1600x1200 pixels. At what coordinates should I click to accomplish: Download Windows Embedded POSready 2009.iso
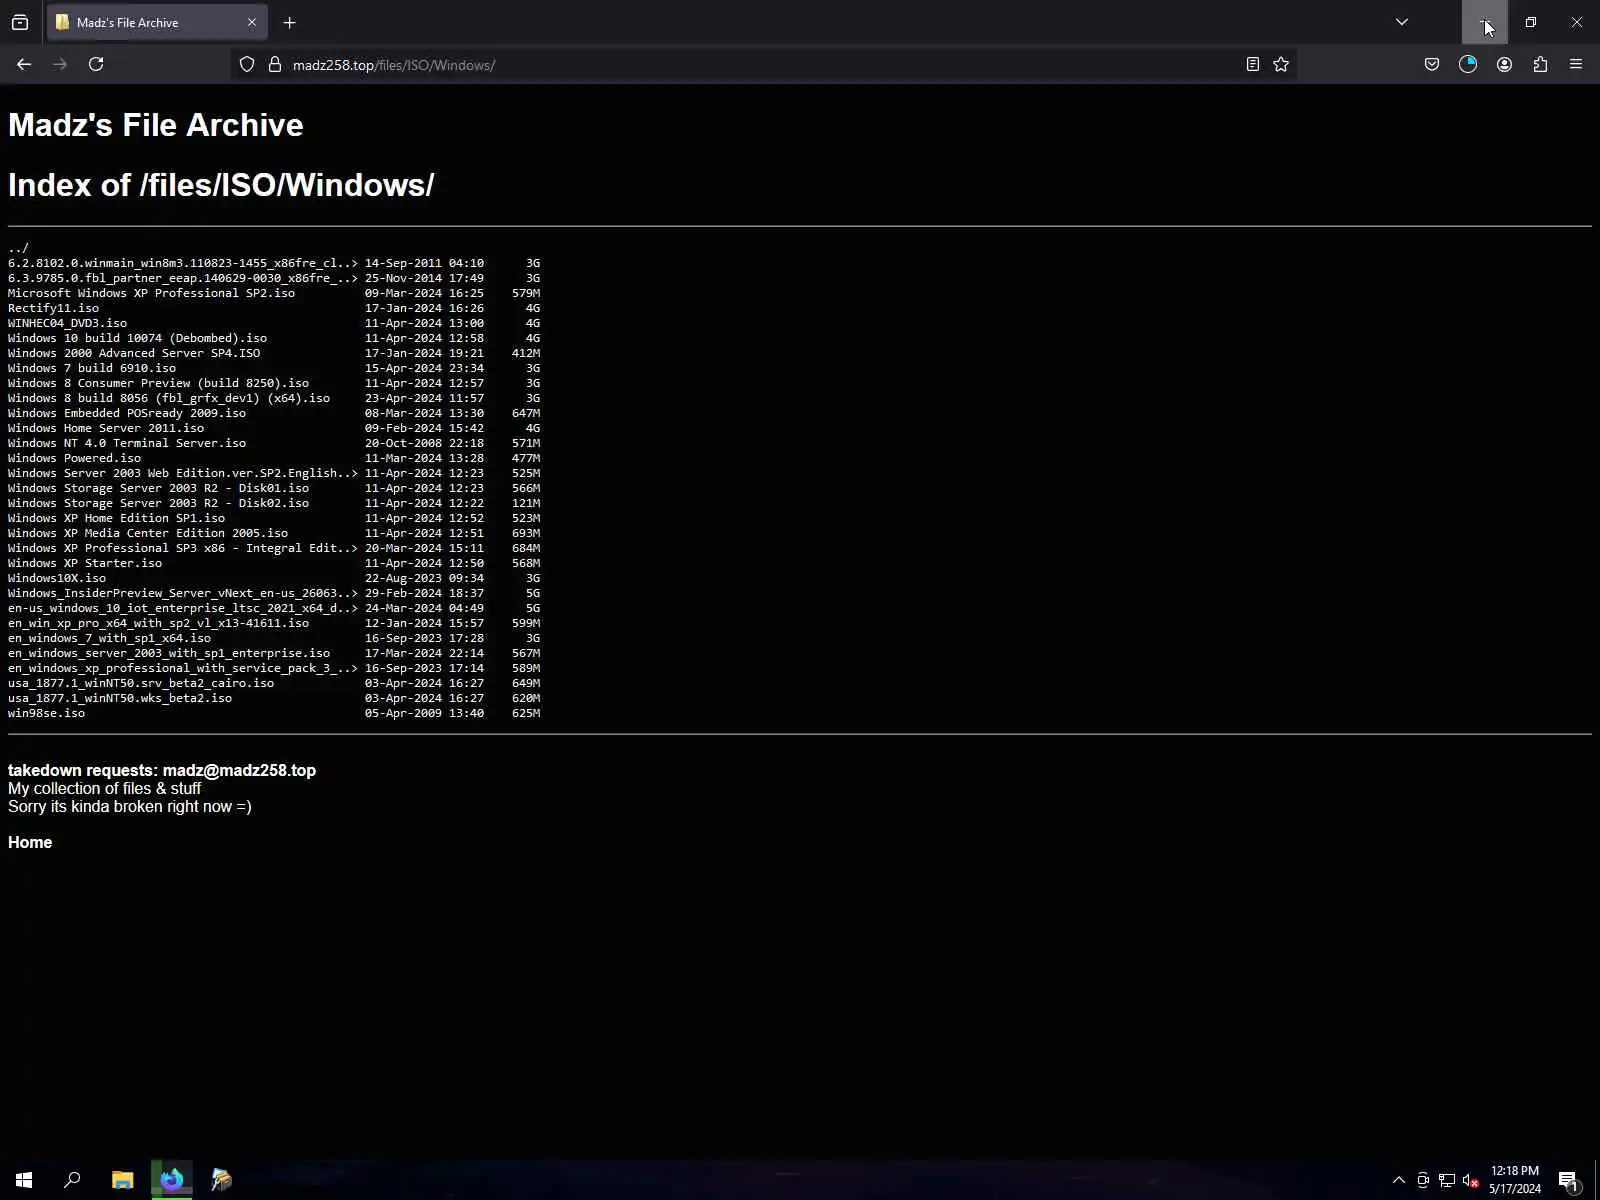[127, 413]
